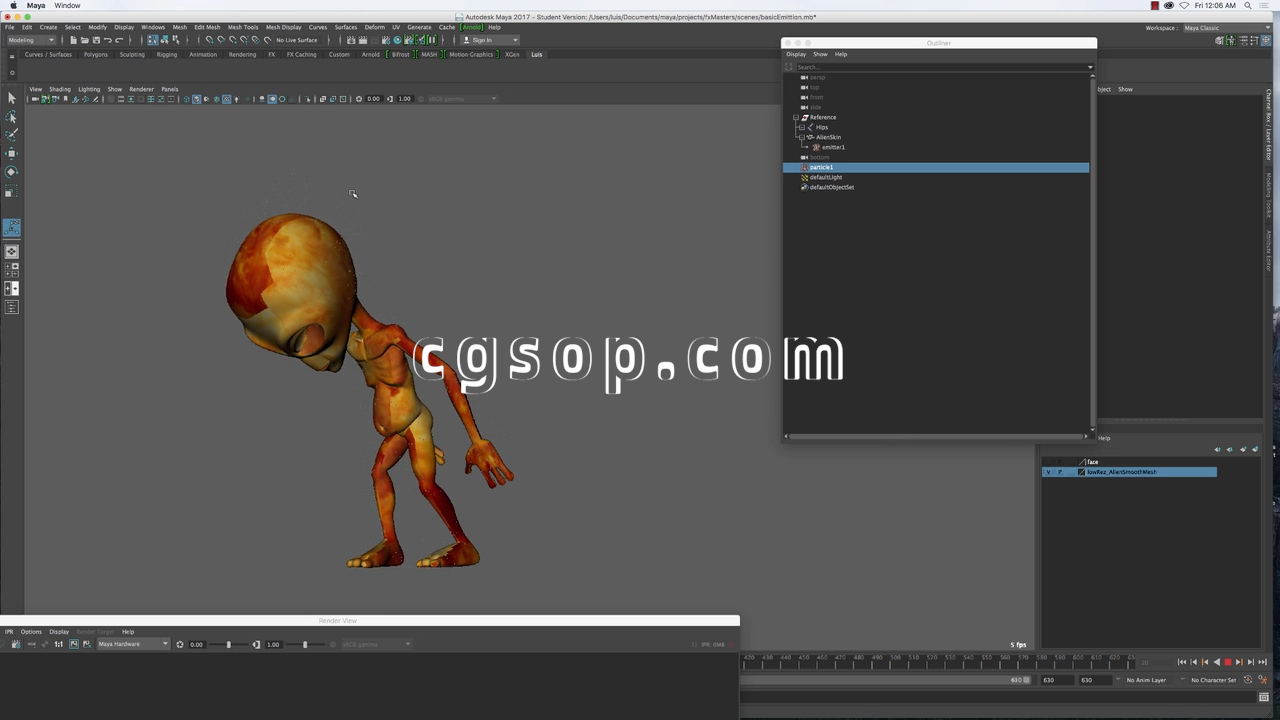Stop playback with red stop button
The height and width of the screenshot is (720, 1280).
(1228, 662)
